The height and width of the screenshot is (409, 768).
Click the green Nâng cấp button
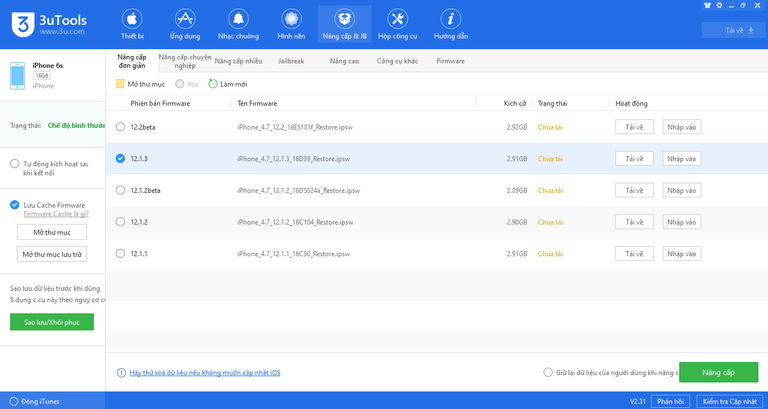(x=718, y=372)
